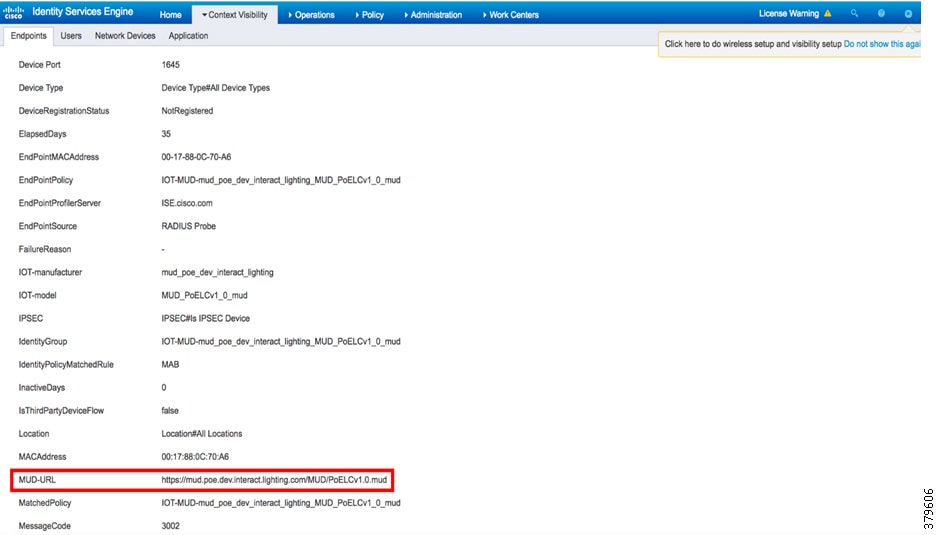Screen dimensions: 937x535
Task: Click the Device Port value 1645
Action: point(170,65)
